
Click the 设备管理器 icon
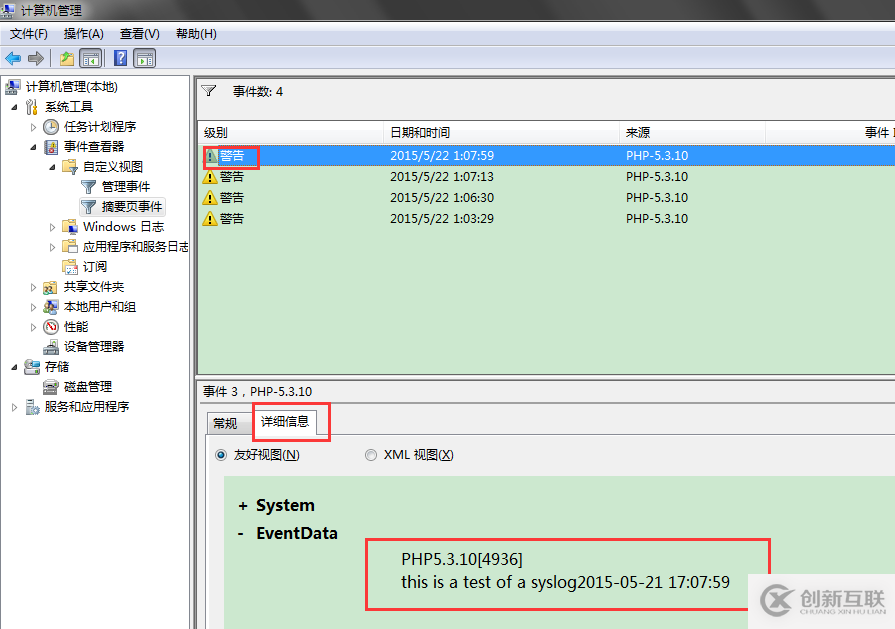tap(51, 347)
